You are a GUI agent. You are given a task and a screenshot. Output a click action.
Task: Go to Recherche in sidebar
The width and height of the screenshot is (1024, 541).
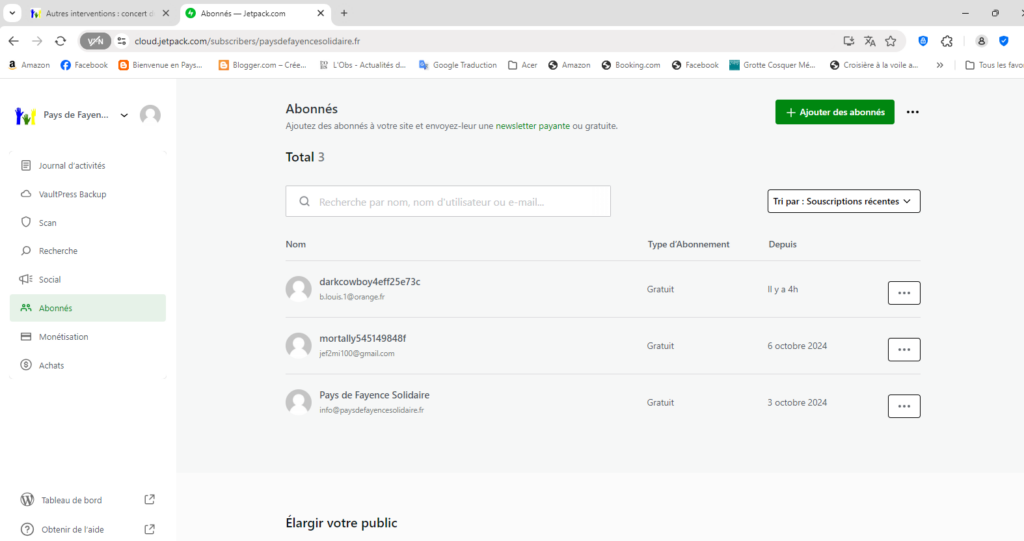[58, 251]
